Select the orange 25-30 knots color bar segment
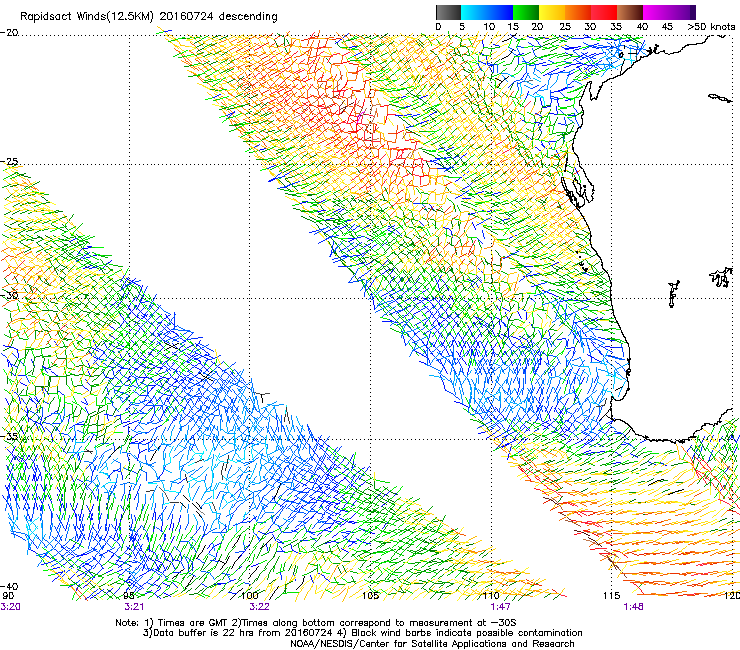The height and width of the screenshot is (650, 740). click(578, 12)
